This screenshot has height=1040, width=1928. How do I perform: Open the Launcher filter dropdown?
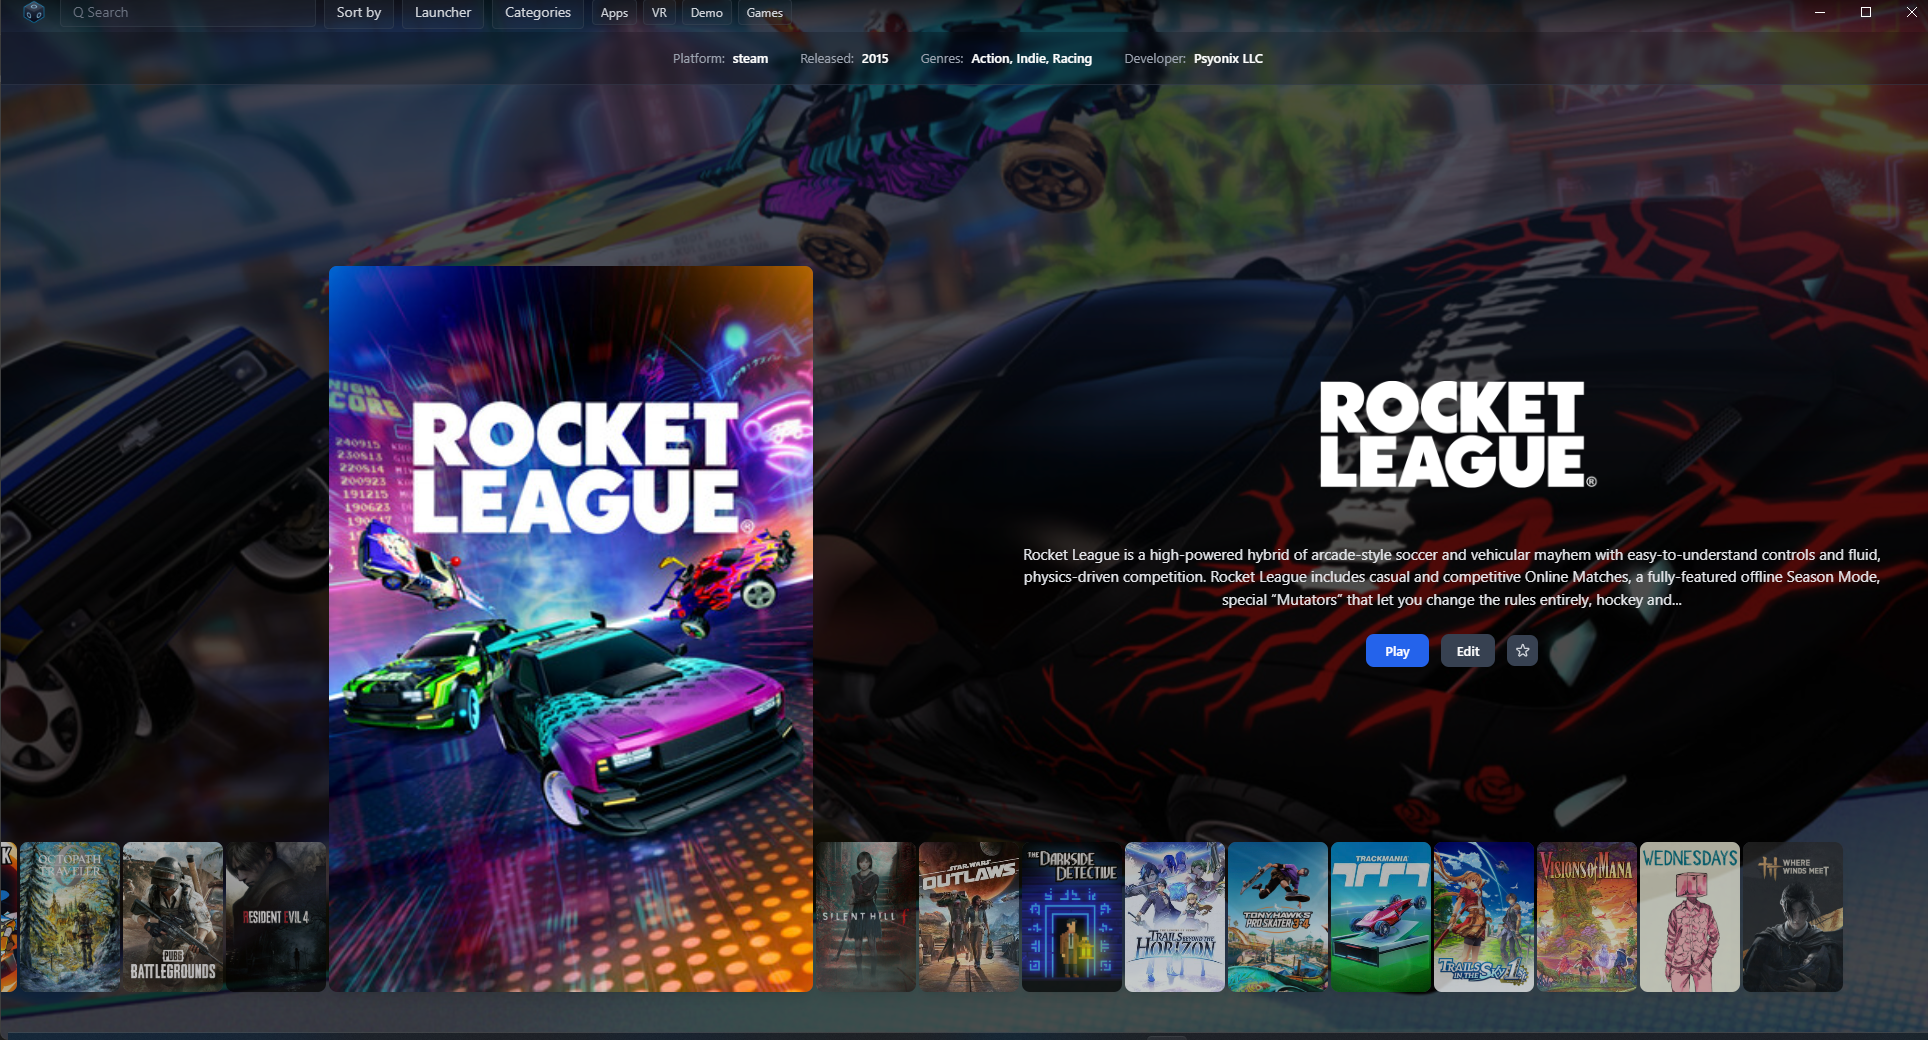442,13
